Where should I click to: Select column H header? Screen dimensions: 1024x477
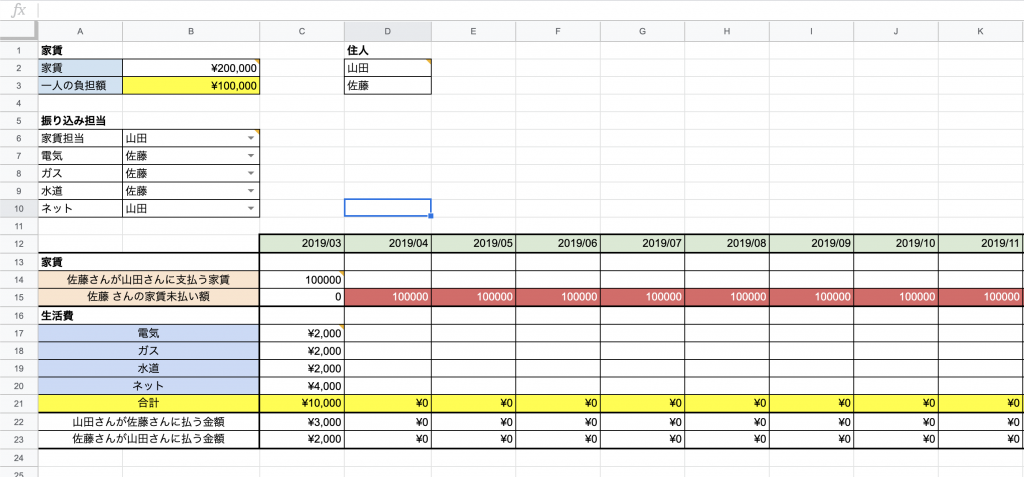coord(728,31)
